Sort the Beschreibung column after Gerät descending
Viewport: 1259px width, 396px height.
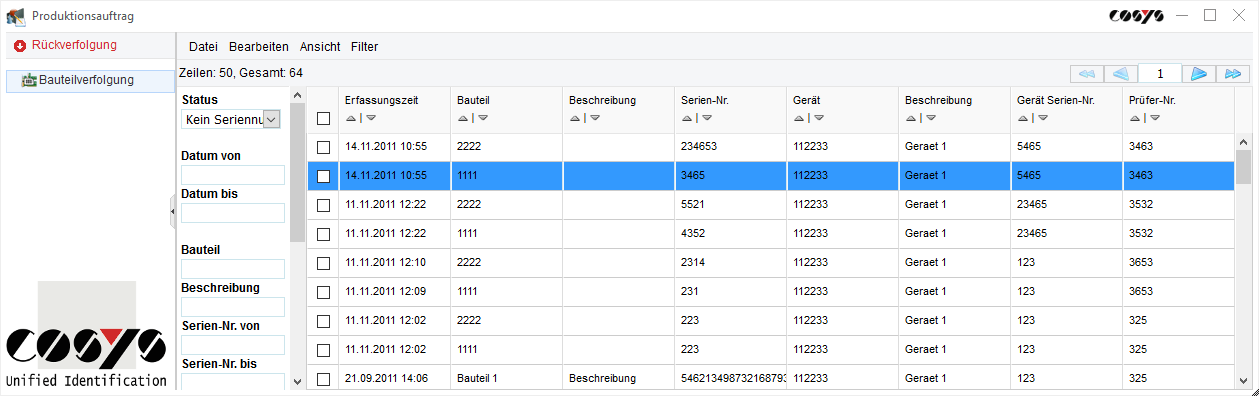tap(930, 118)
